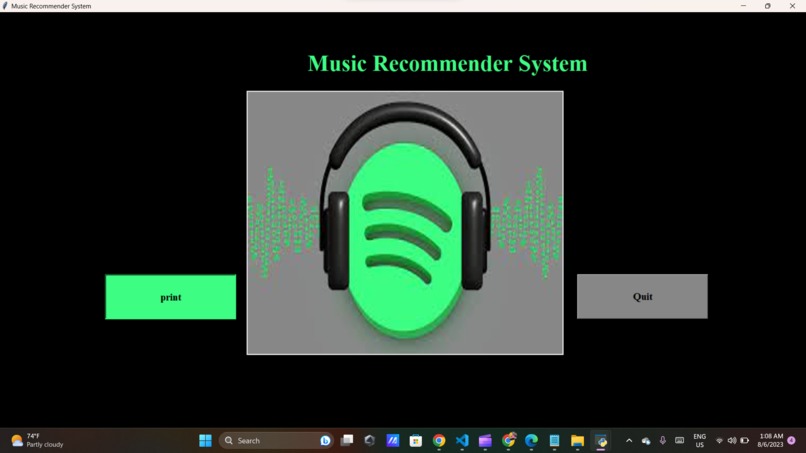The image size is (806, 453).
Task: Open the purple clapperboard app in taskbar
Action: tap(485, 441)
